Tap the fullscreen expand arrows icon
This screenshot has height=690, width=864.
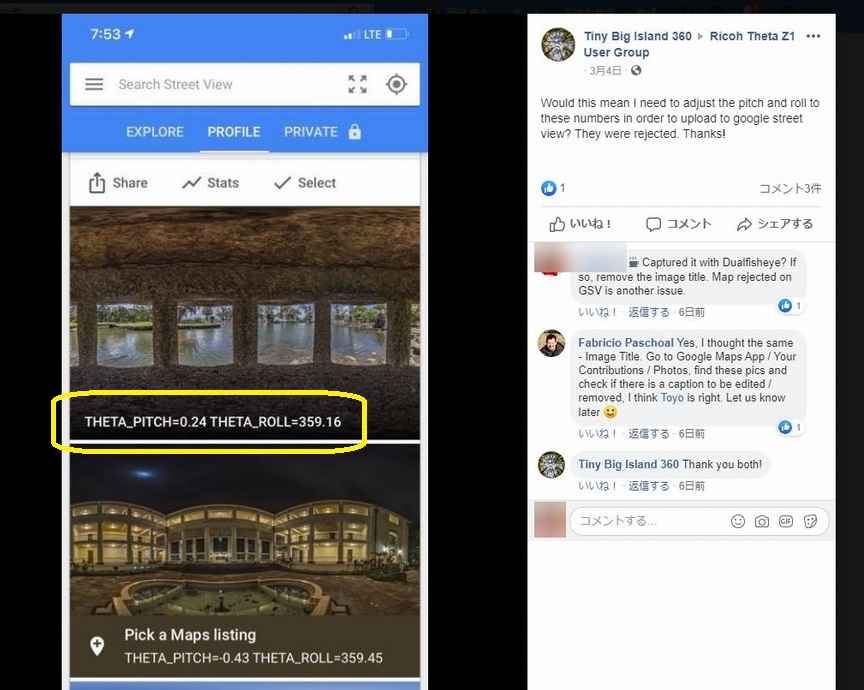[x=358, y=84]
